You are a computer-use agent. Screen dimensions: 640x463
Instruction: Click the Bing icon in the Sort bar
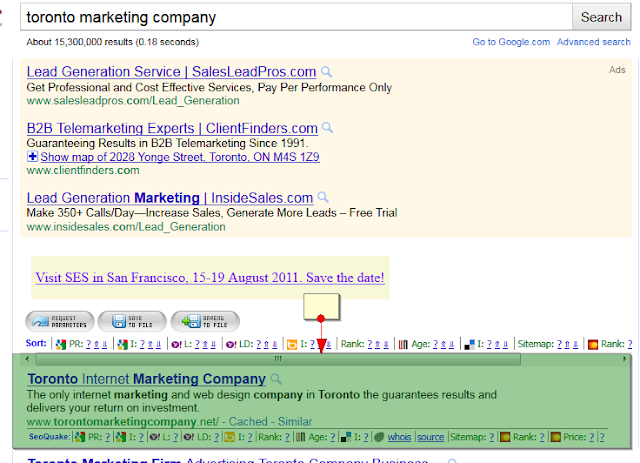(292, 345)
